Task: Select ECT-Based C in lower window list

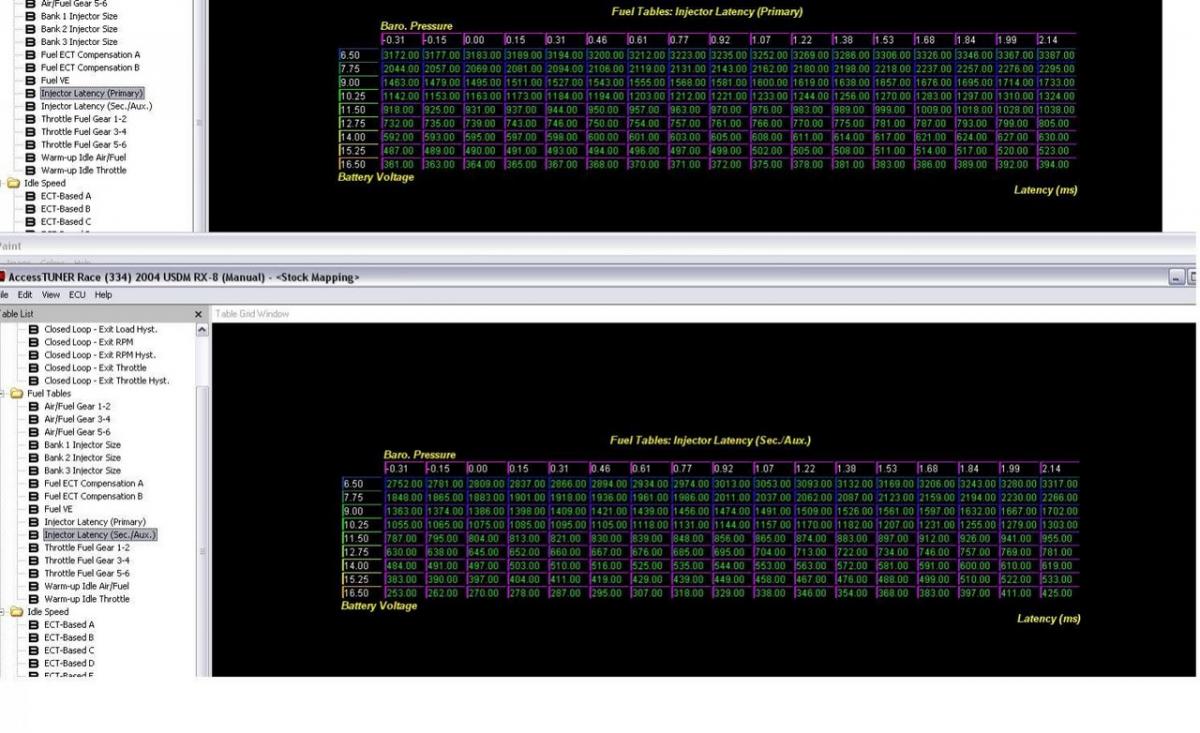Action: pos(69,651)
